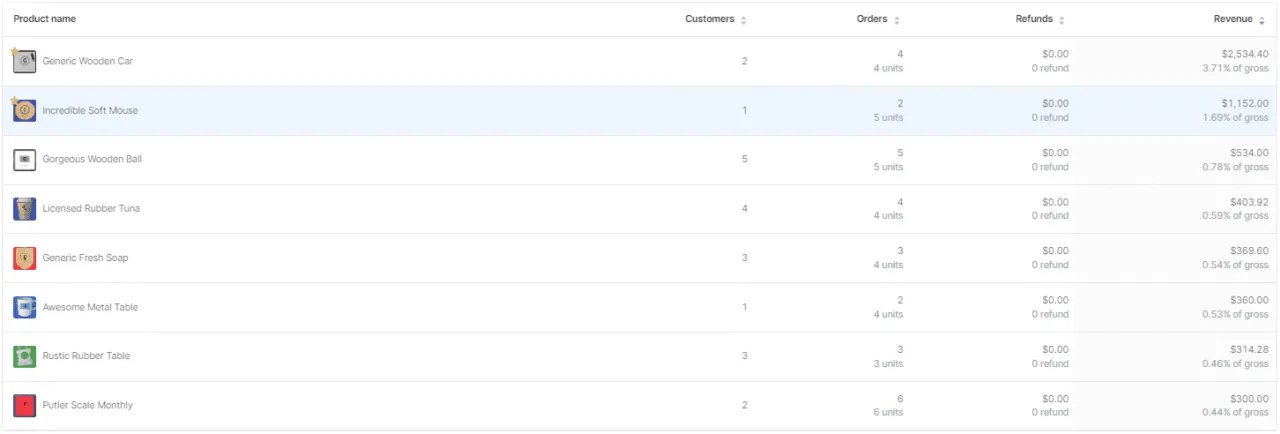The height and width of the screenshot is (434, 1280).
Task: Click the Customers column header label
Action: [710, 19]
